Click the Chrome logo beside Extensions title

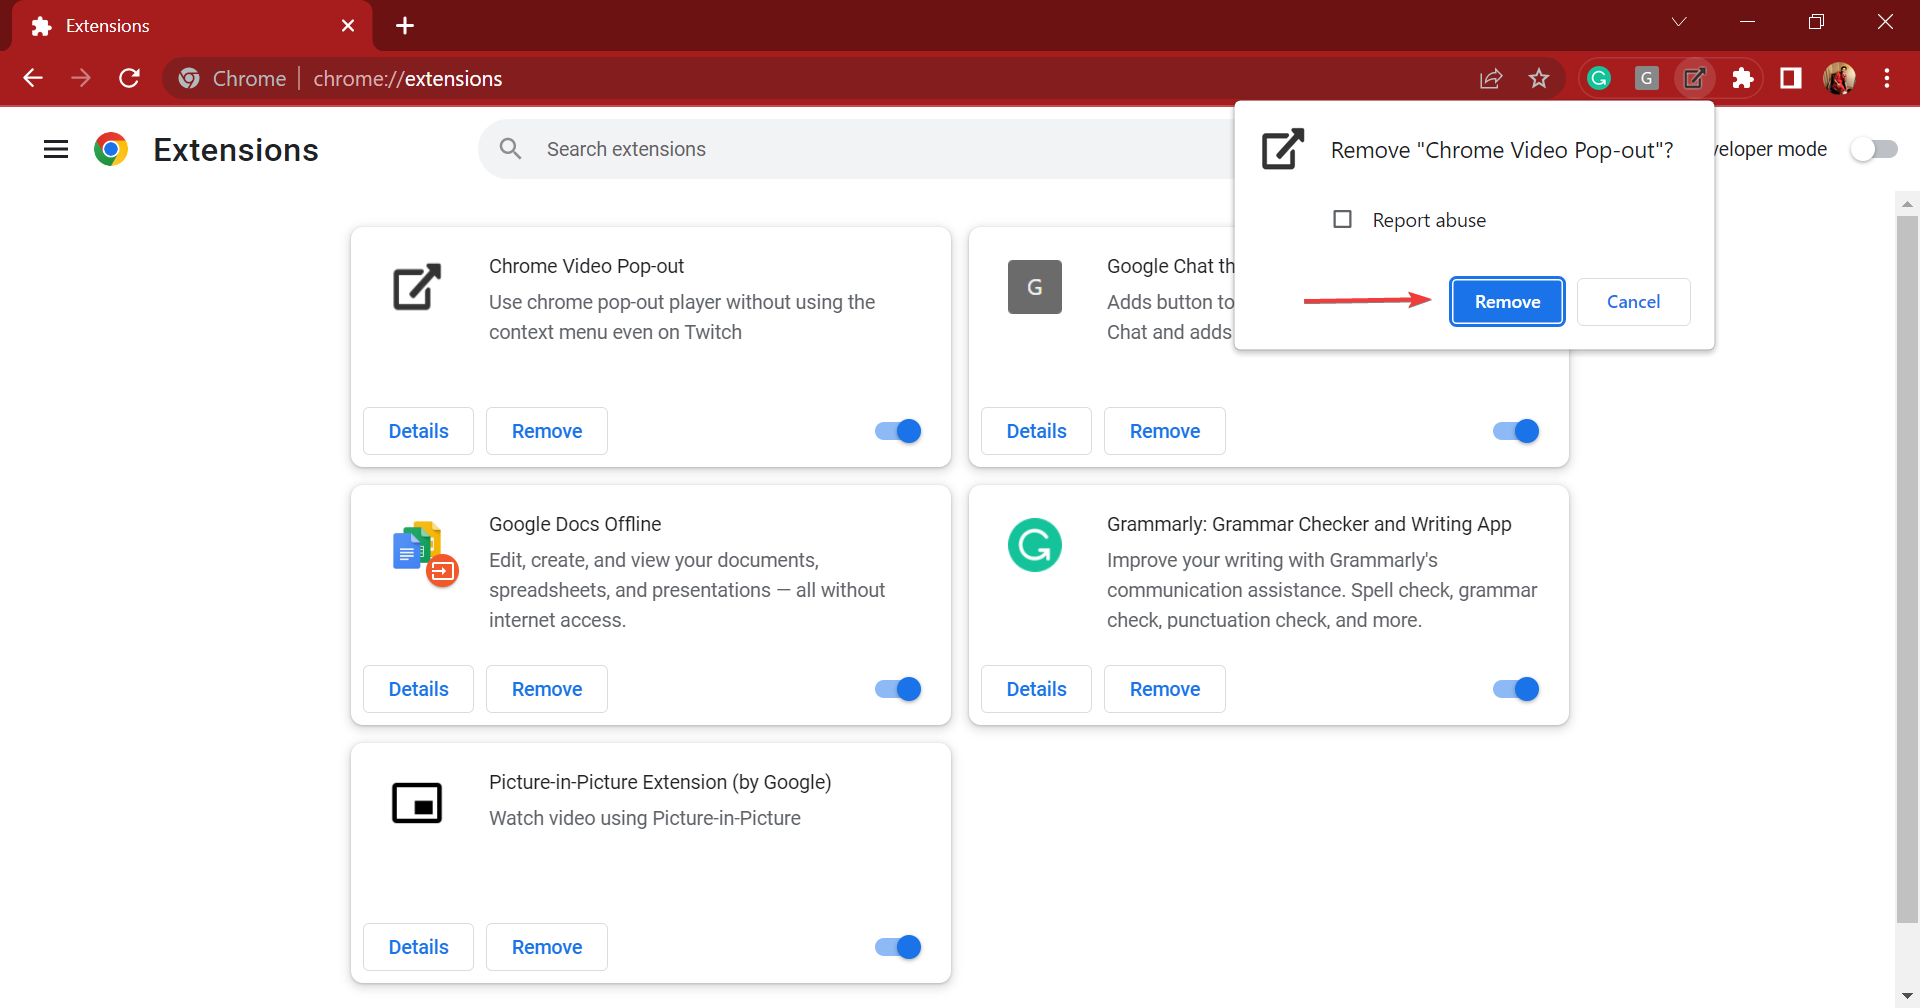click(111, 149)
